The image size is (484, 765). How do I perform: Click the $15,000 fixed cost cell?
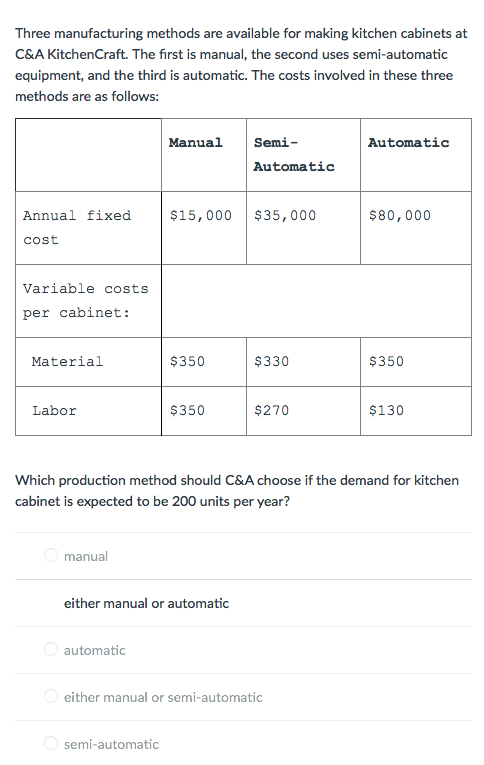click(x=204, y=228)
